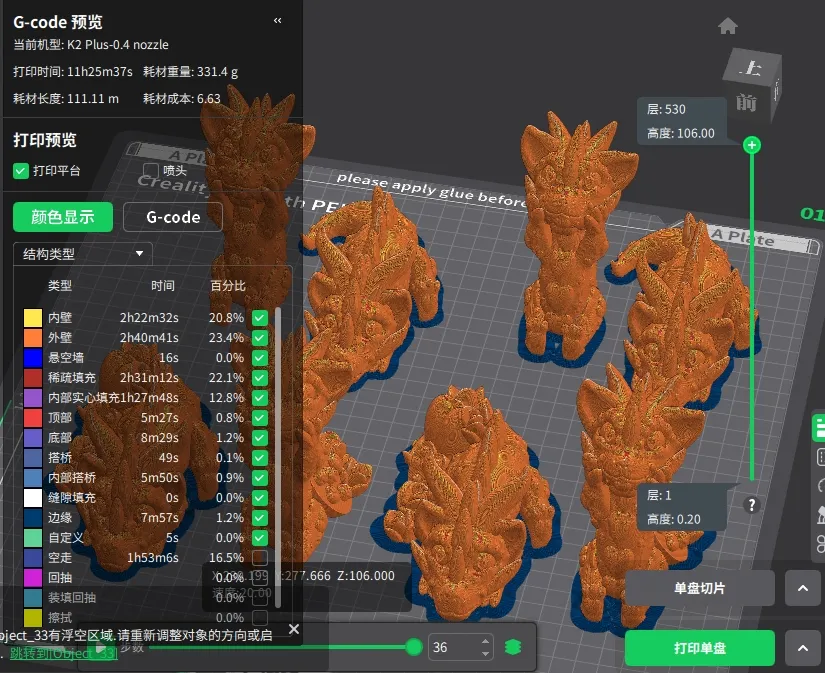This screenshot has height=673, width=825.
Task: Uncheck the 内部搭桥 visibility checkbox
Action: click(259, 478)
